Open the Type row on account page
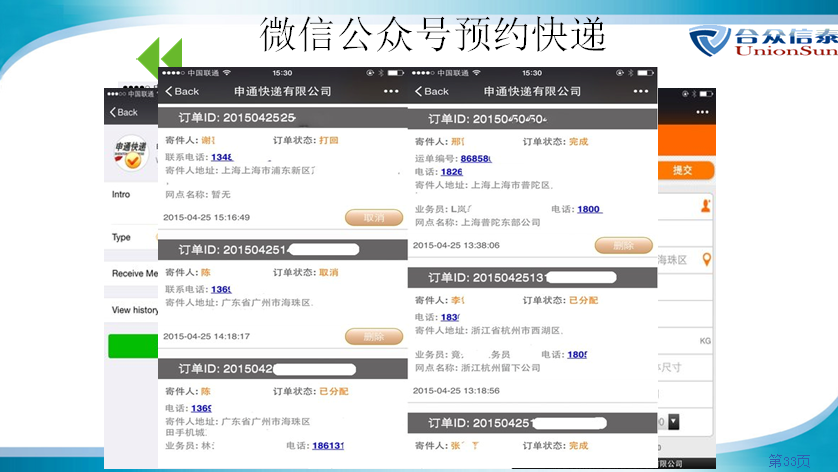The width and height of the screenshot is (838, 472). pos(131,237)
